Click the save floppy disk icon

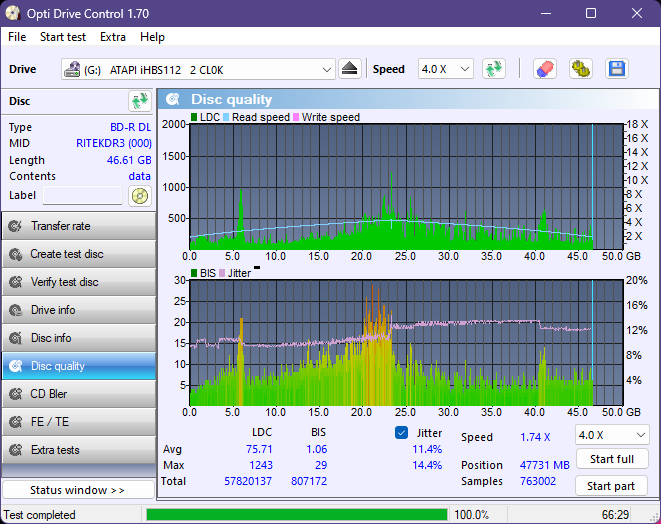click(x=617, y=69)
